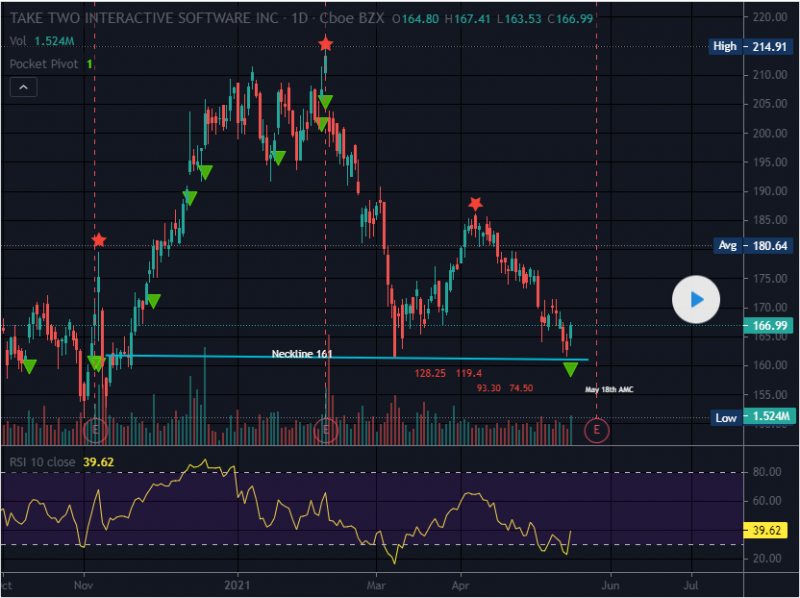Click the 190.00 price axis label
Screen dimensions: 800x598
(x=770, y=191)
